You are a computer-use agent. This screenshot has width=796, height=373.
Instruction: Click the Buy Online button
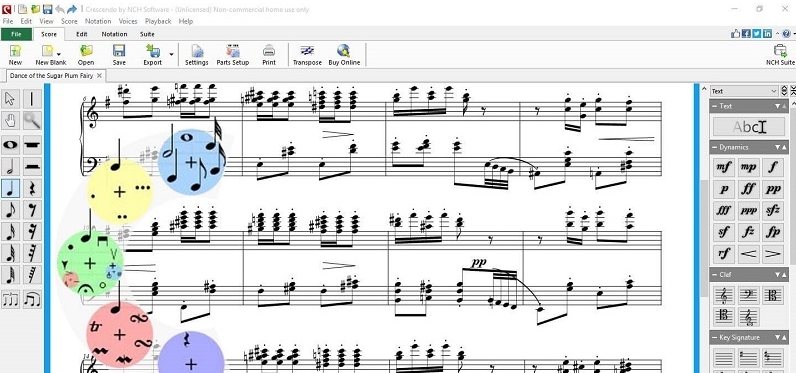(344, 55)
